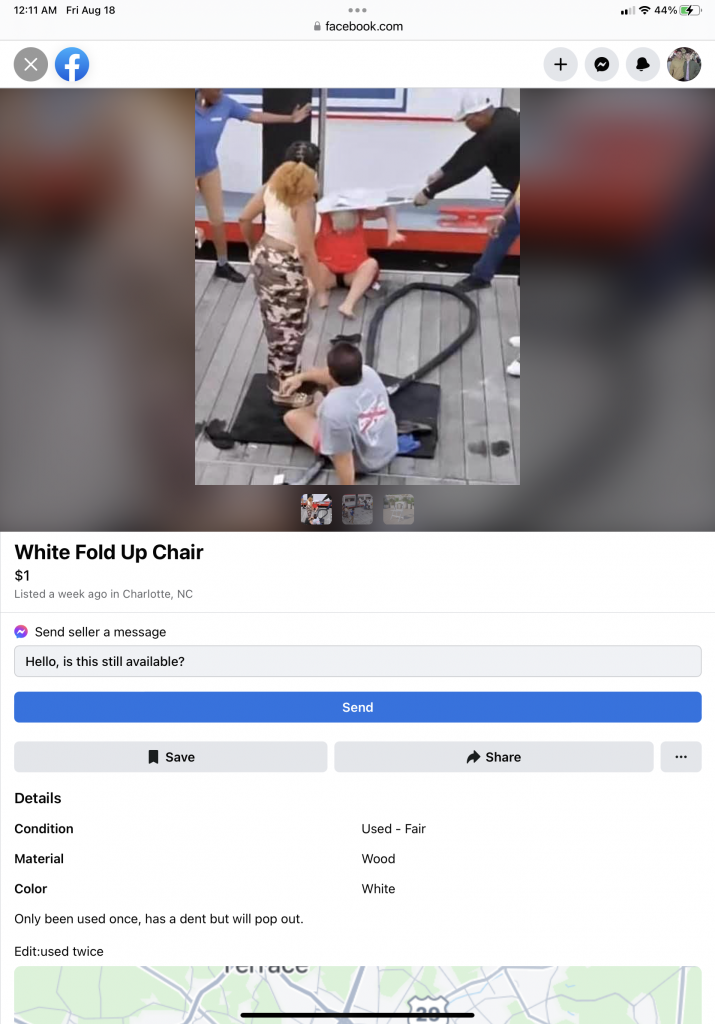Select the third photo thumbnail
Viewport: 715px width, 1024px height.
398,509
